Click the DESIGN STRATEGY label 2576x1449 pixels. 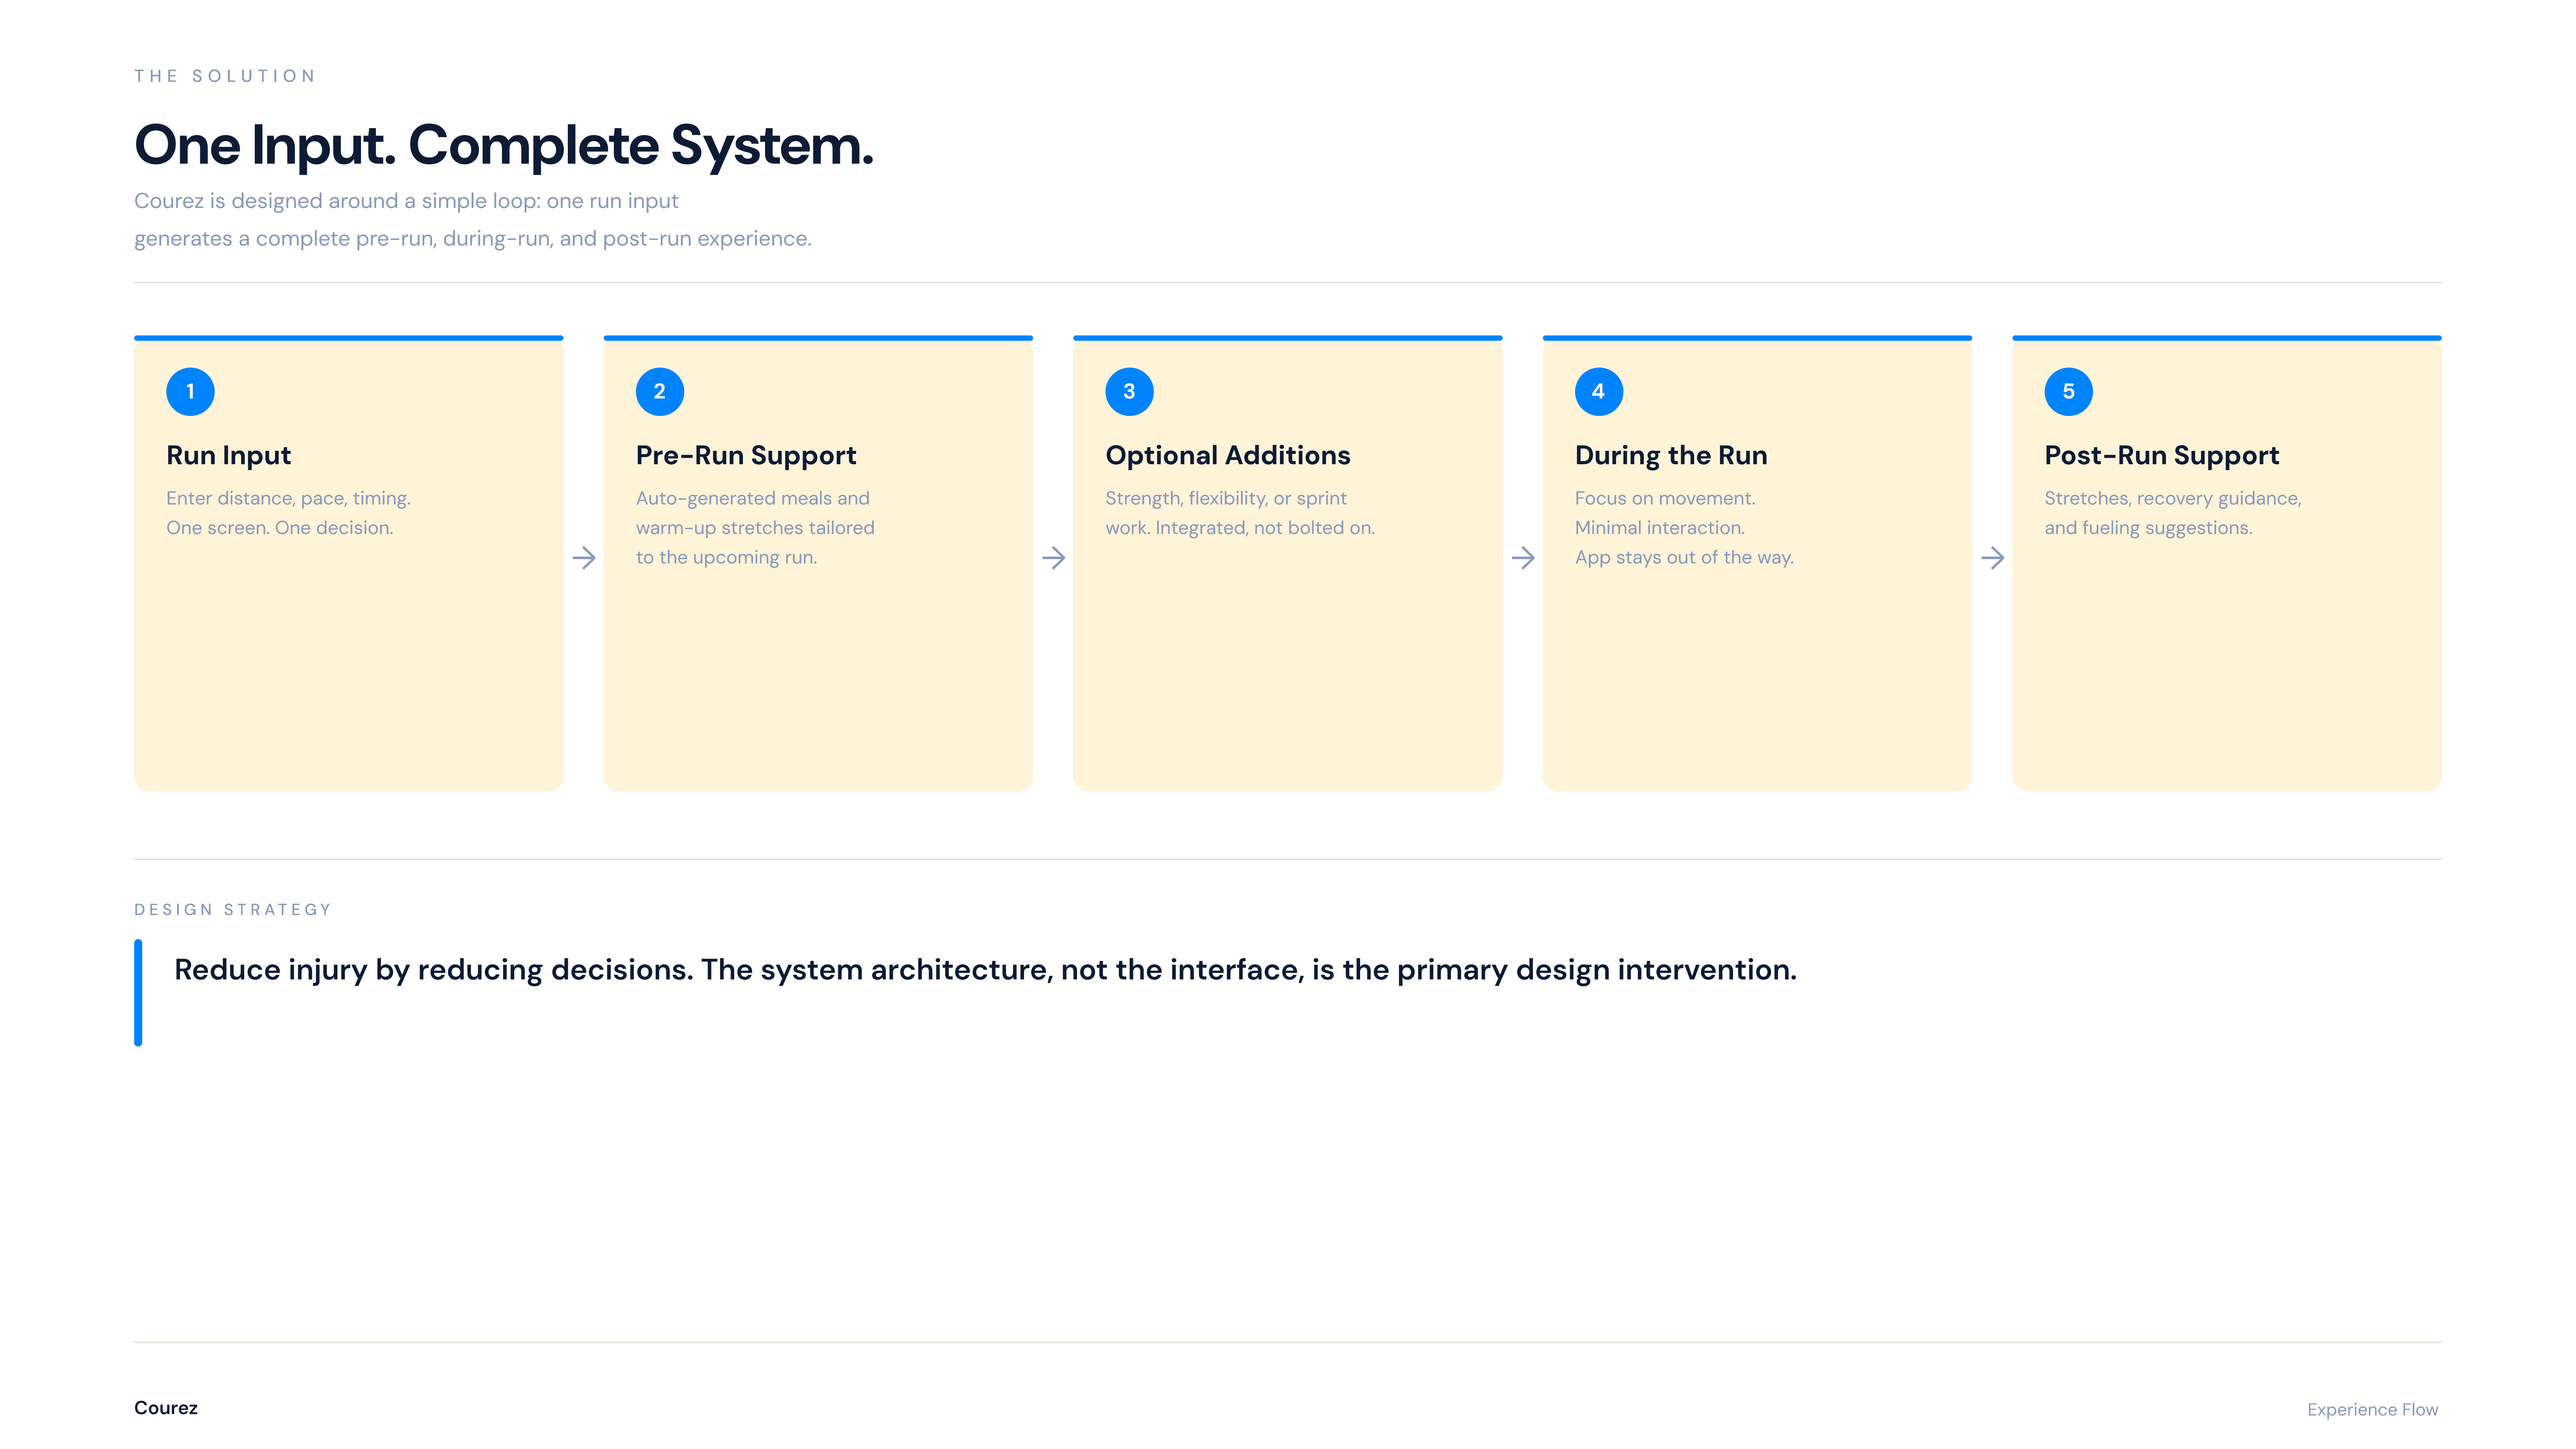[232, 909]
